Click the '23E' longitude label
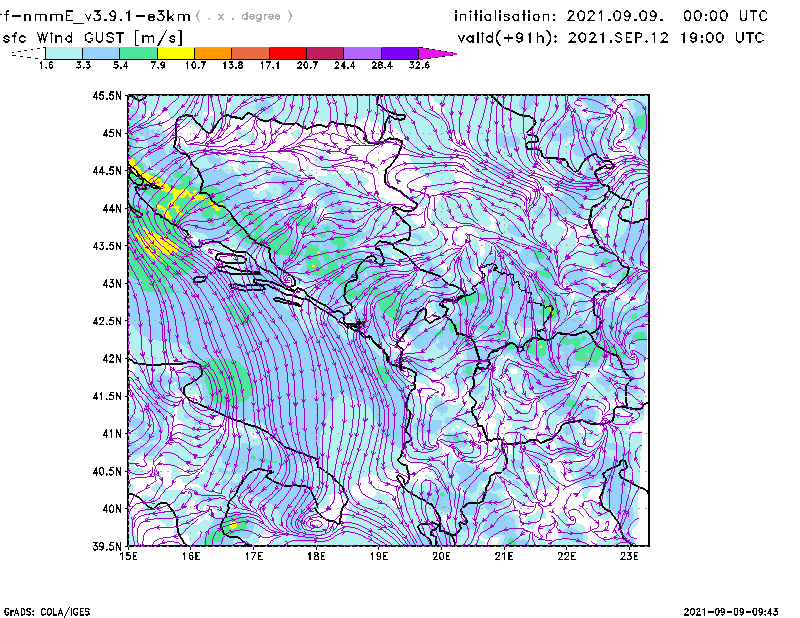This screenshot has width=800, height=618. tap(630, 556)
